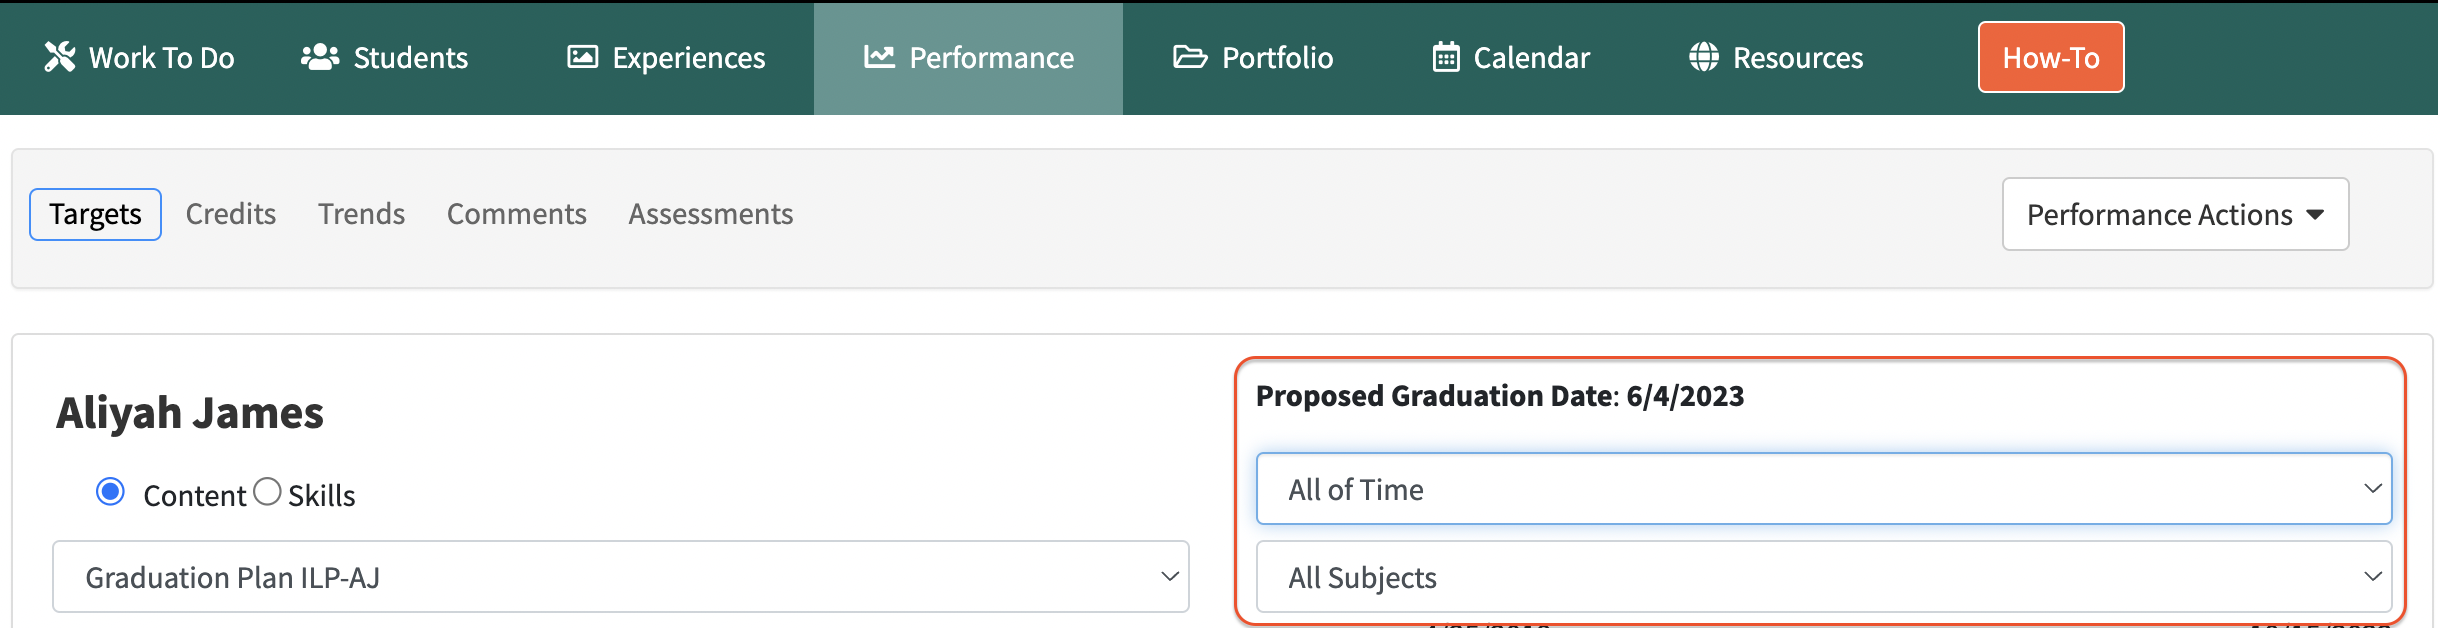The image size is (2438, 628).
Task: Click the Aliyah James student name heading
Action: tap(190, 413)
